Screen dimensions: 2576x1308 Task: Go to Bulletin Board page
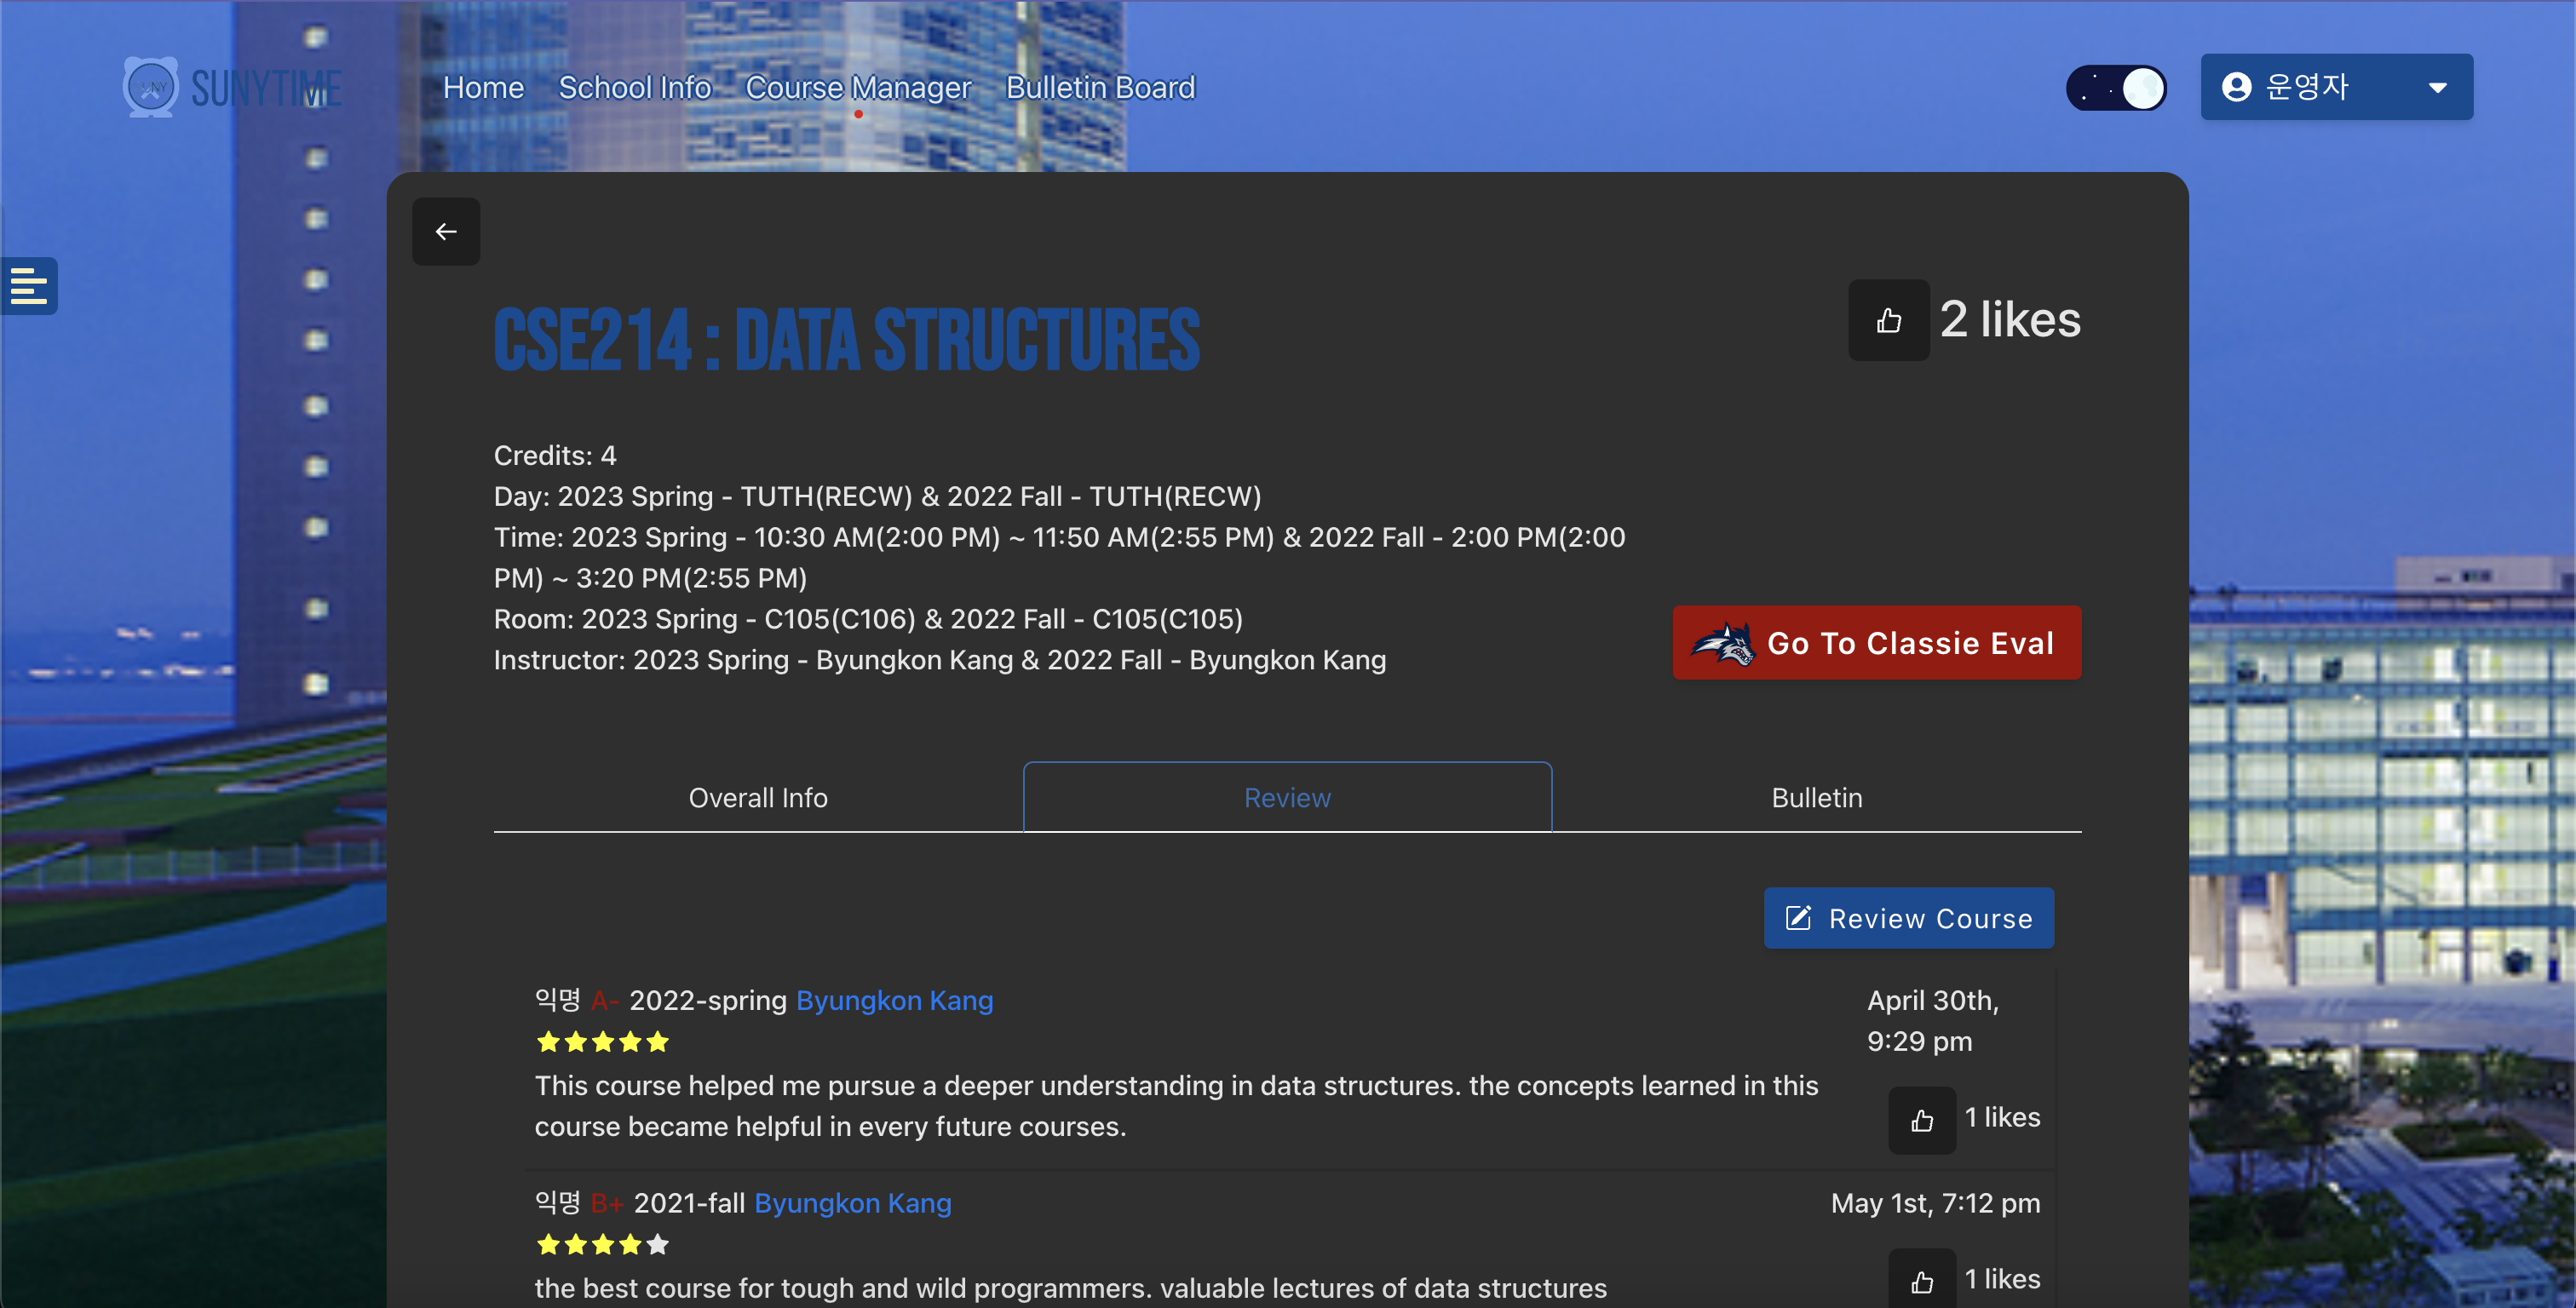(1100, 88)
